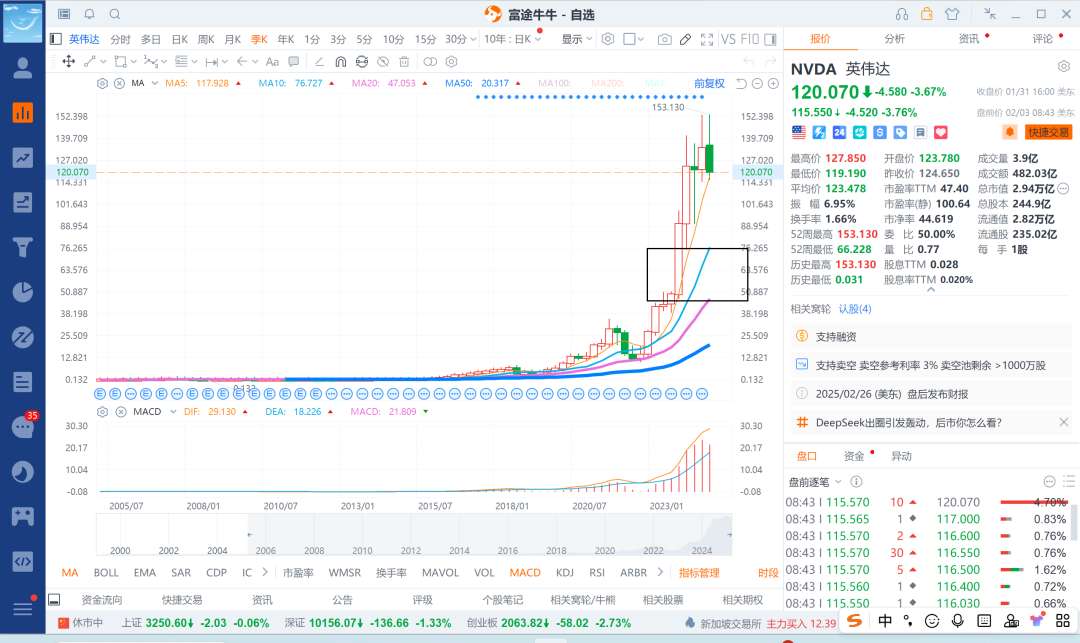The image size is (1080, 643).
Task: Open the 10年:日K range dropdown
Action: click(512, 39)
